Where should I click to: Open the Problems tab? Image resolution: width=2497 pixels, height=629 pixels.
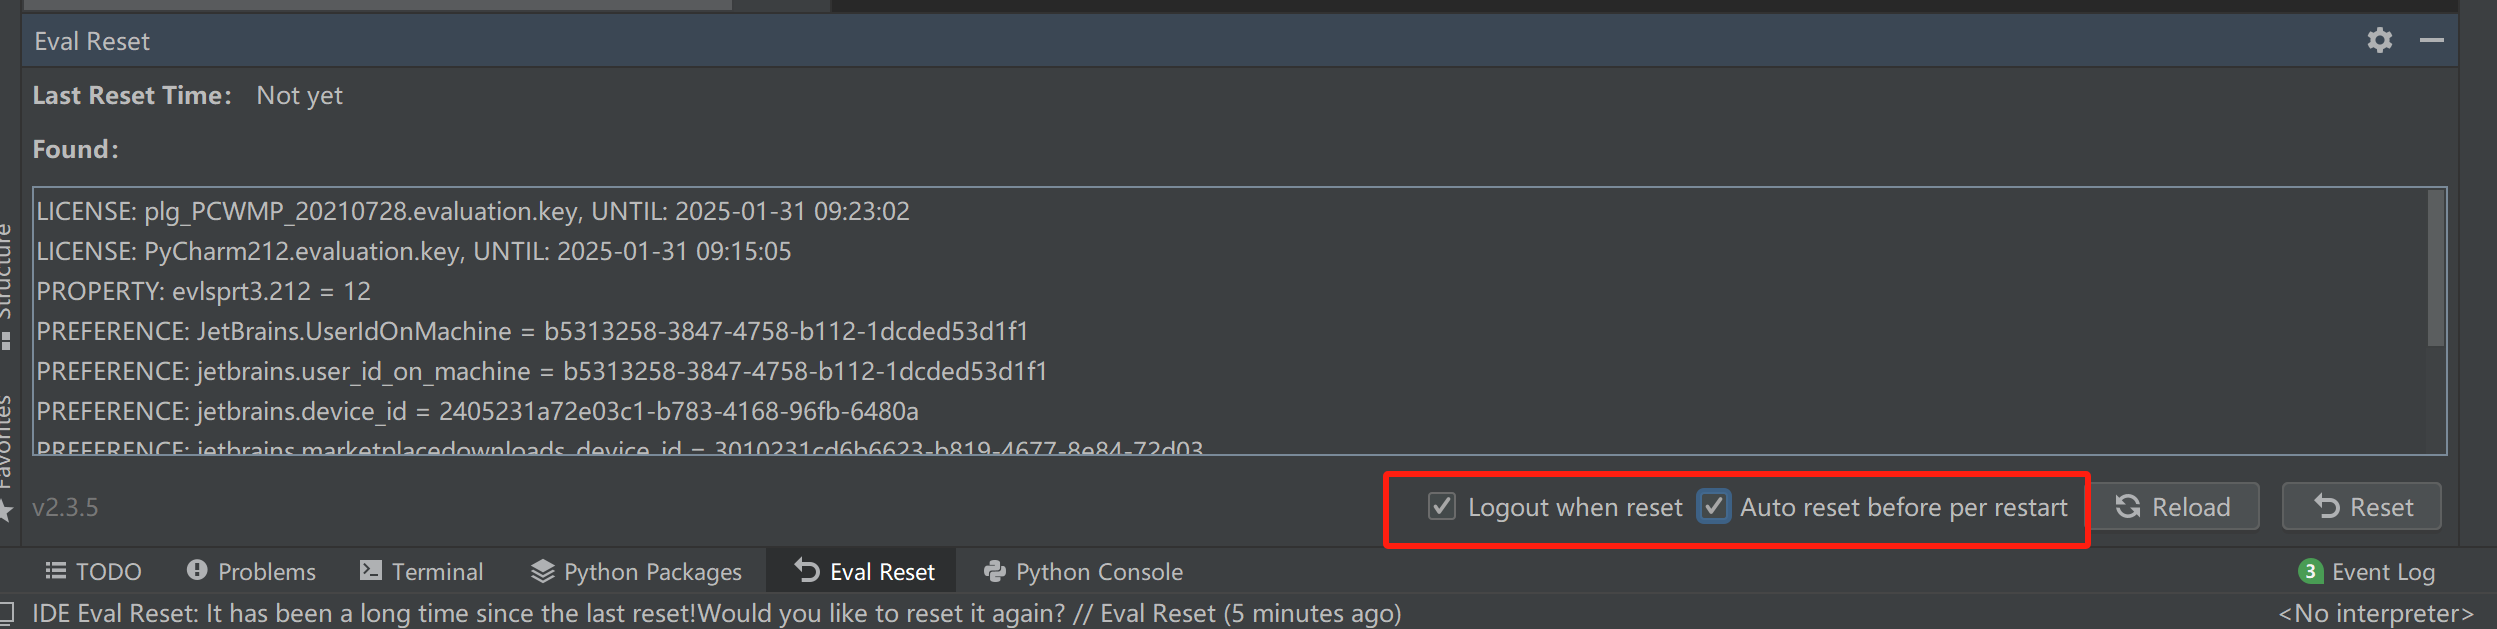click(251, 572)
